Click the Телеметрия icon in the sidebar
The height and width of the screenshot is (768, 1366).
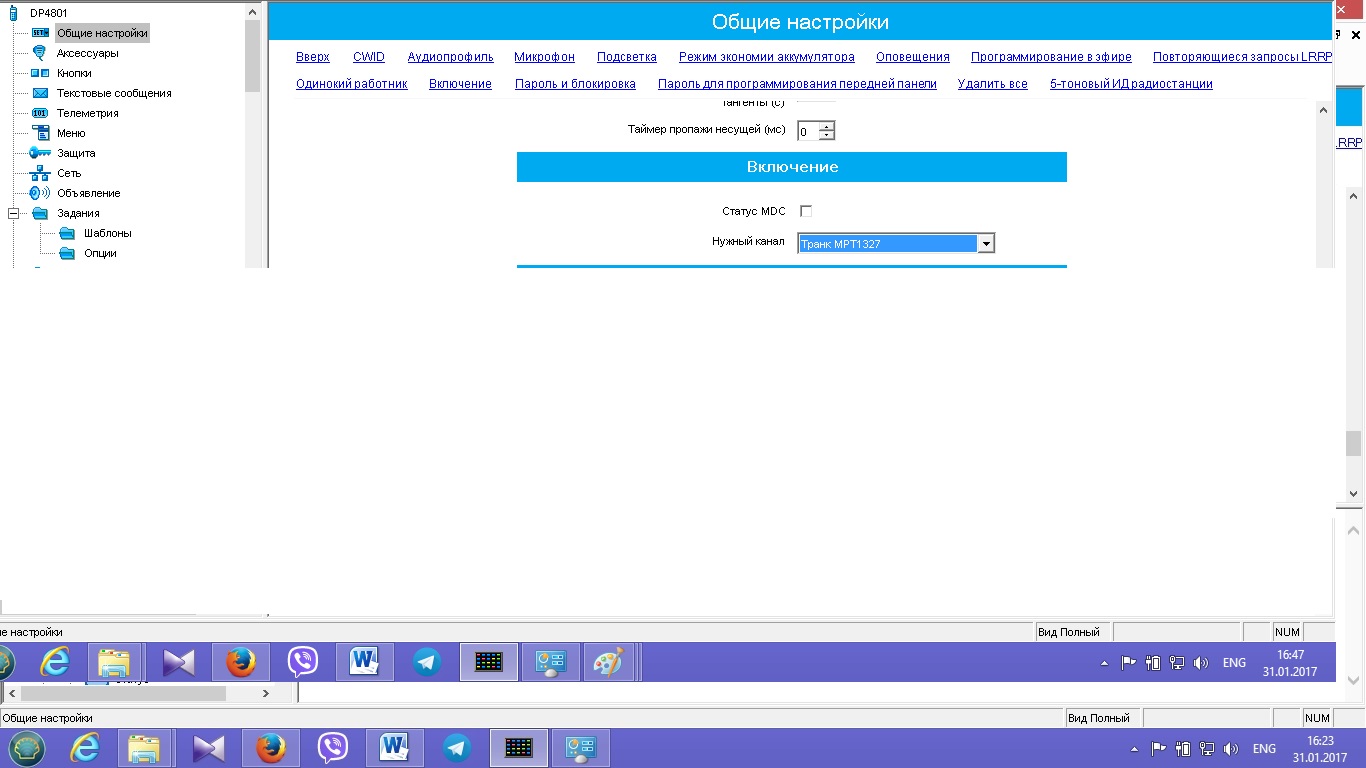(x=40, y=113)
